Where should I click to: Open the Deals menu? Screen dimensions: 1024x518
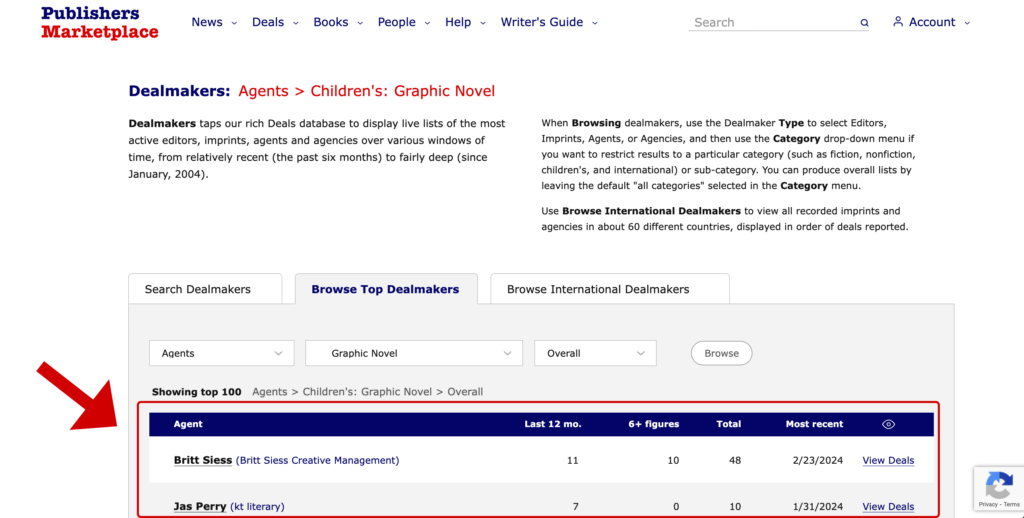274,22
